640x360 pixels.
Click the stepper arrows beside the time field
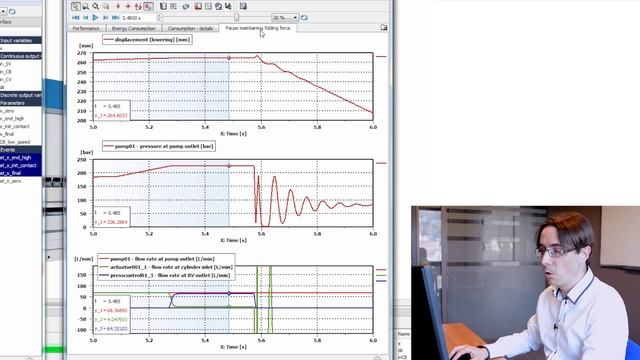[159, 18]
